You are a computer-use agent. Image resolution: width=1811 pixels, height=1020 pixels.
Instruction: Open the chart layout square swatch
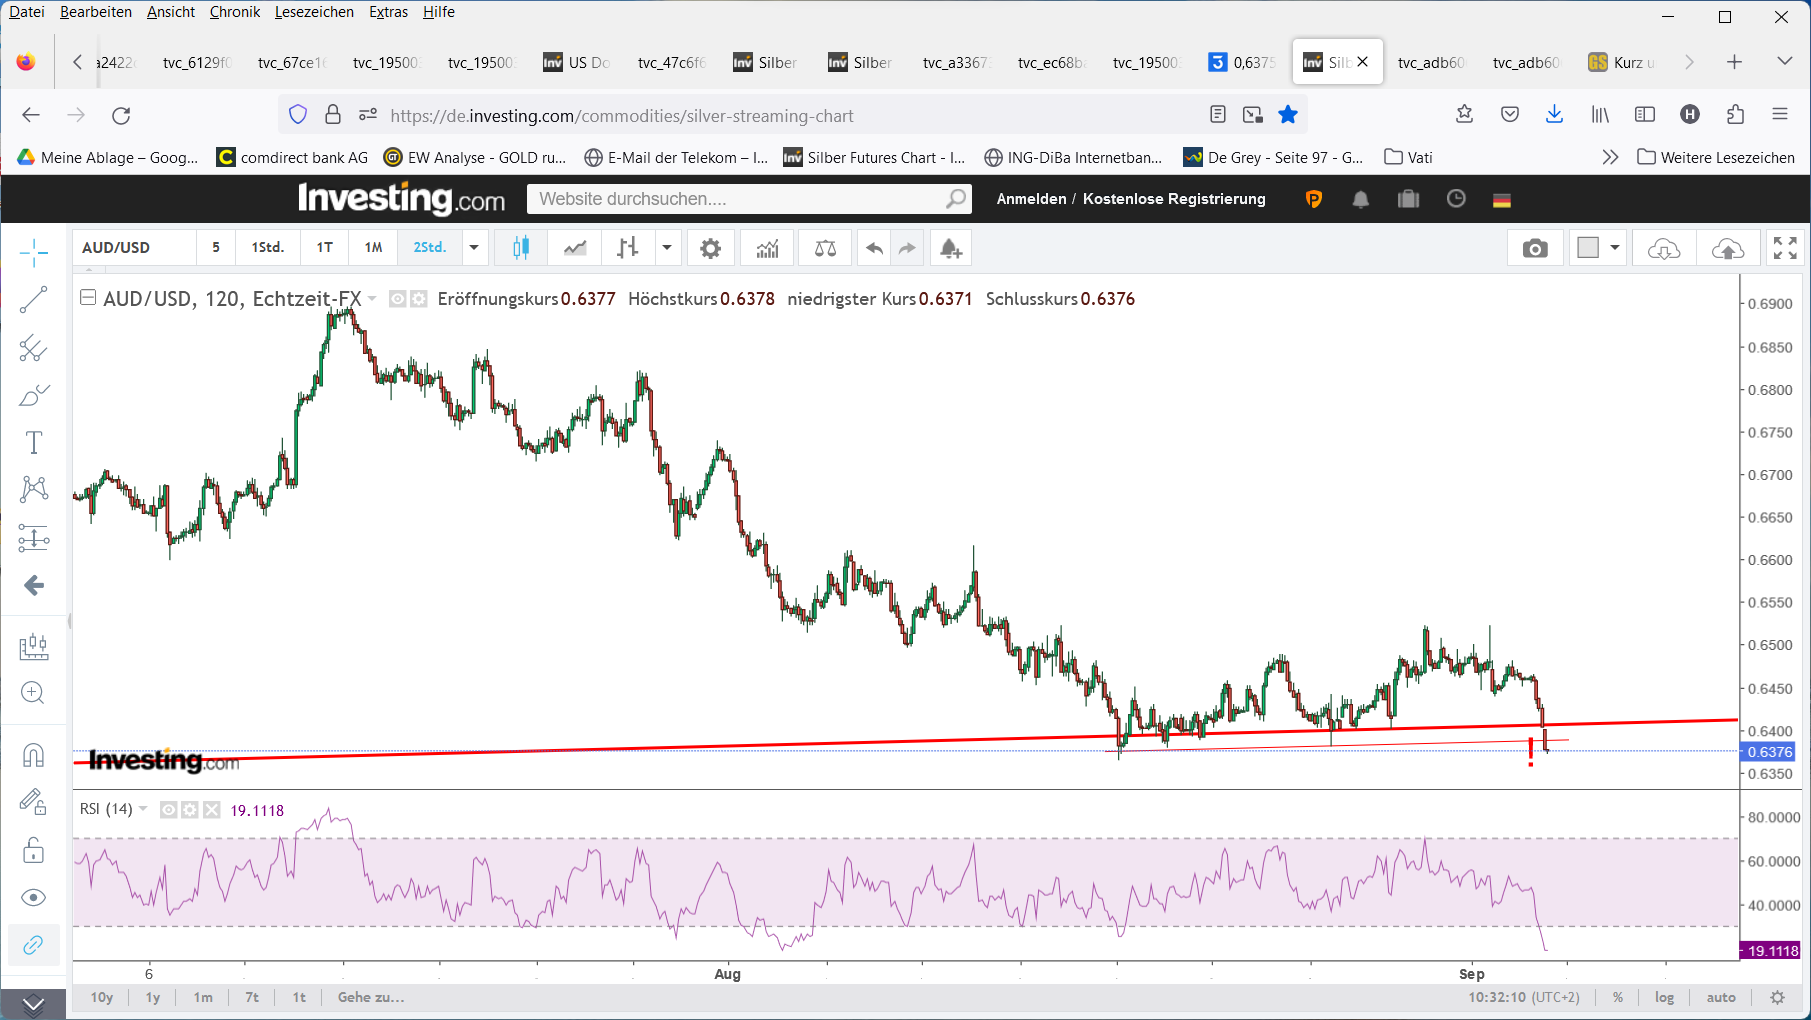1588,248
